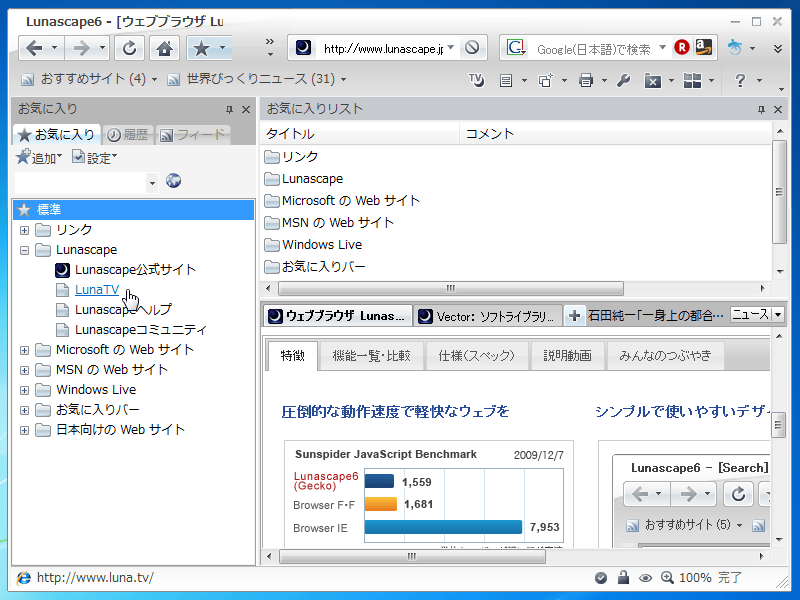Open Lunascapeコミュニティ favorite

point(141,330)
